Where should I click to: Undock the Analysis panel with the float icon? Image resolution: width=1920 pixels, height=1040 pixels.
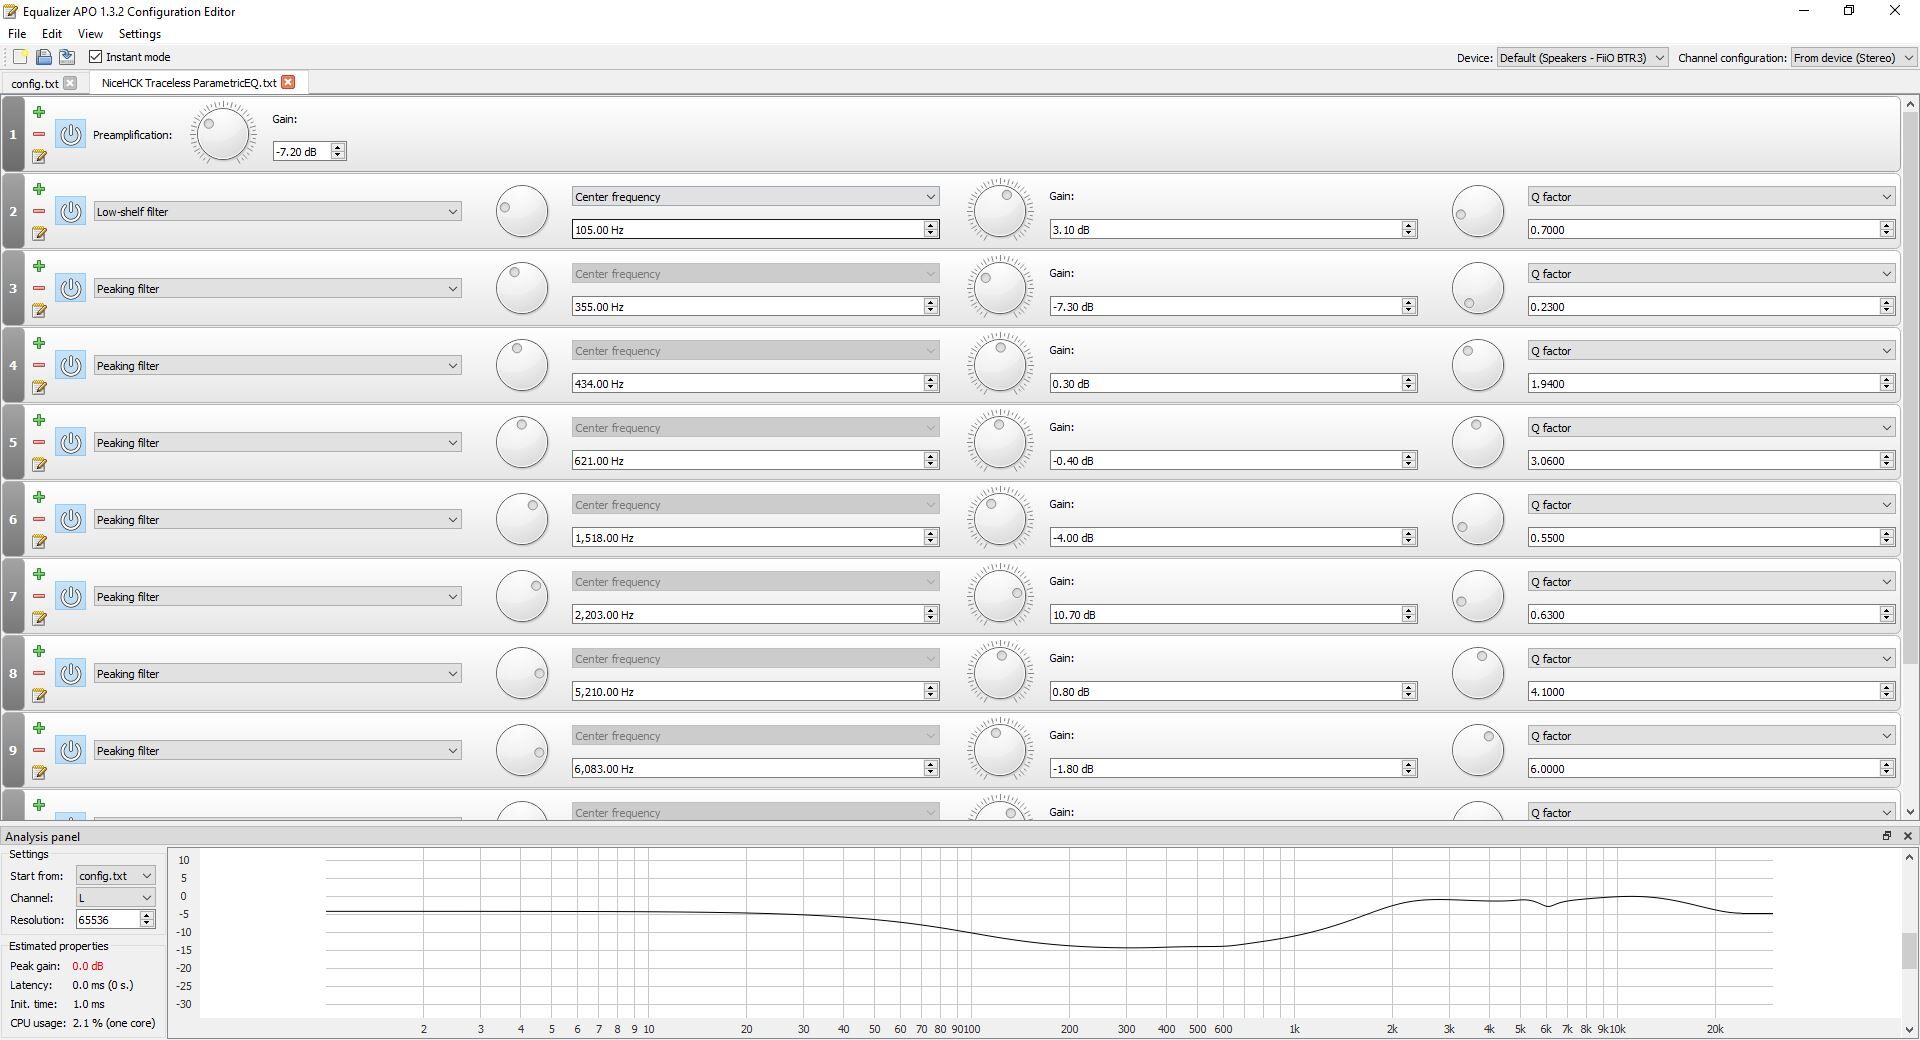tap(1887, 836)
